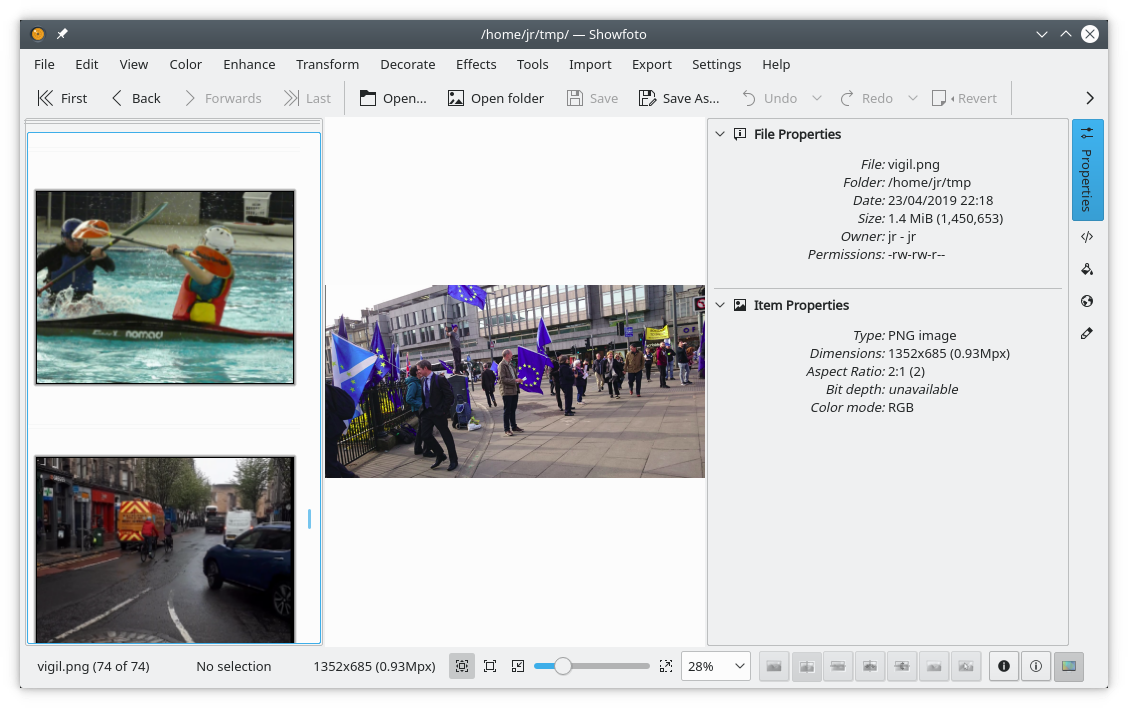Open the Enhance menu

(x=249, y=64)
